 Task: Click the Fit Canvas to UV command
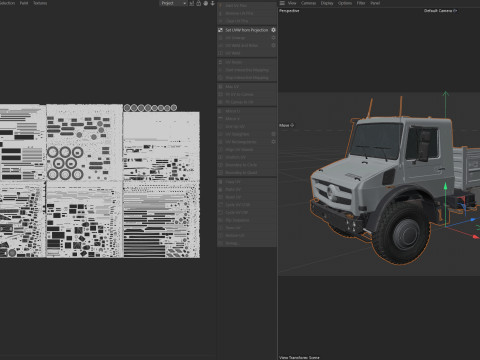click(247, 102)
